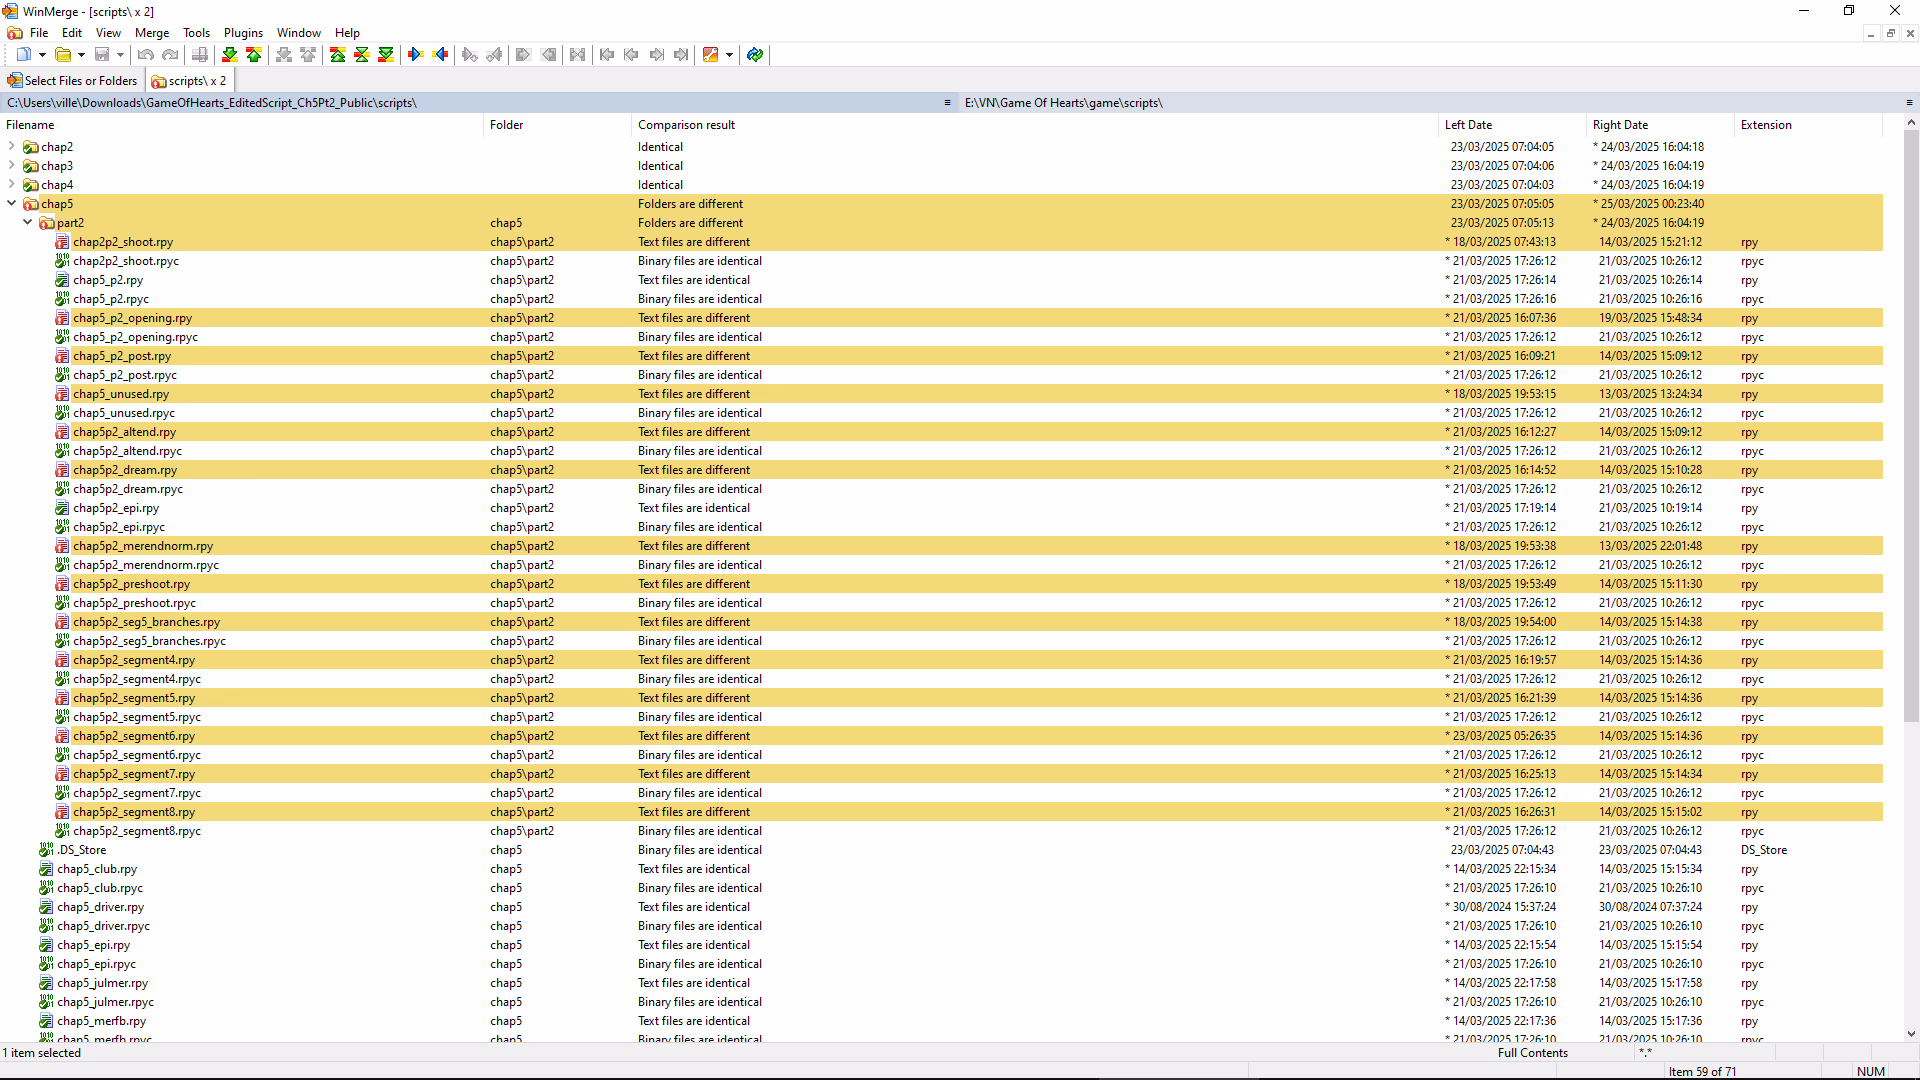Viewport: 1920px width, 1080px height.
Task: Click the Undo toolbar icon
Action: [x=146, y=55]
